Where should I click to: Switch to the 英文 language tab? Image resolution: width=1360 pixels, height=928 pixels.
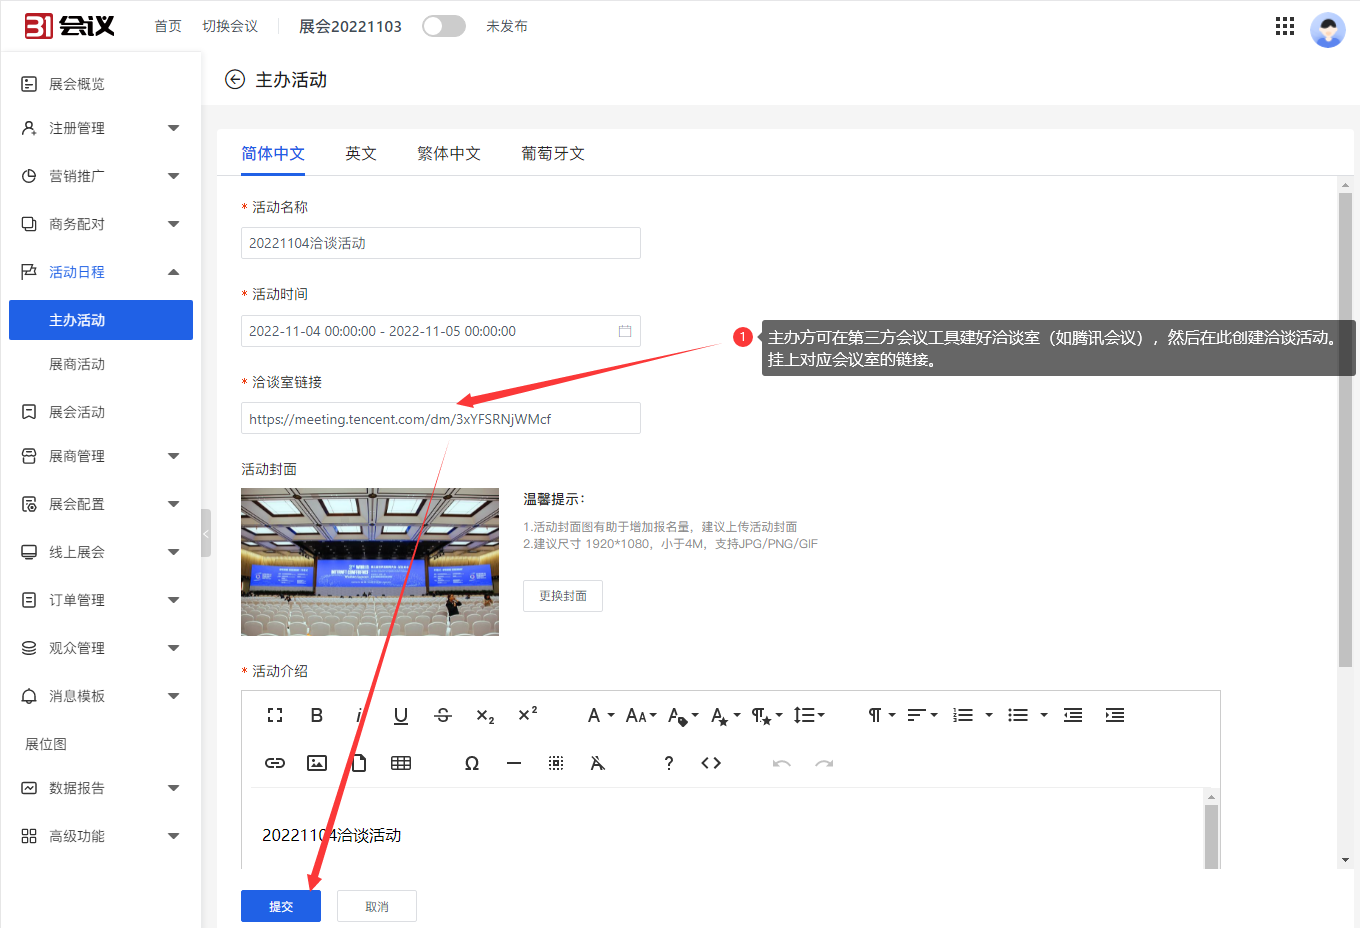[360, 153]
